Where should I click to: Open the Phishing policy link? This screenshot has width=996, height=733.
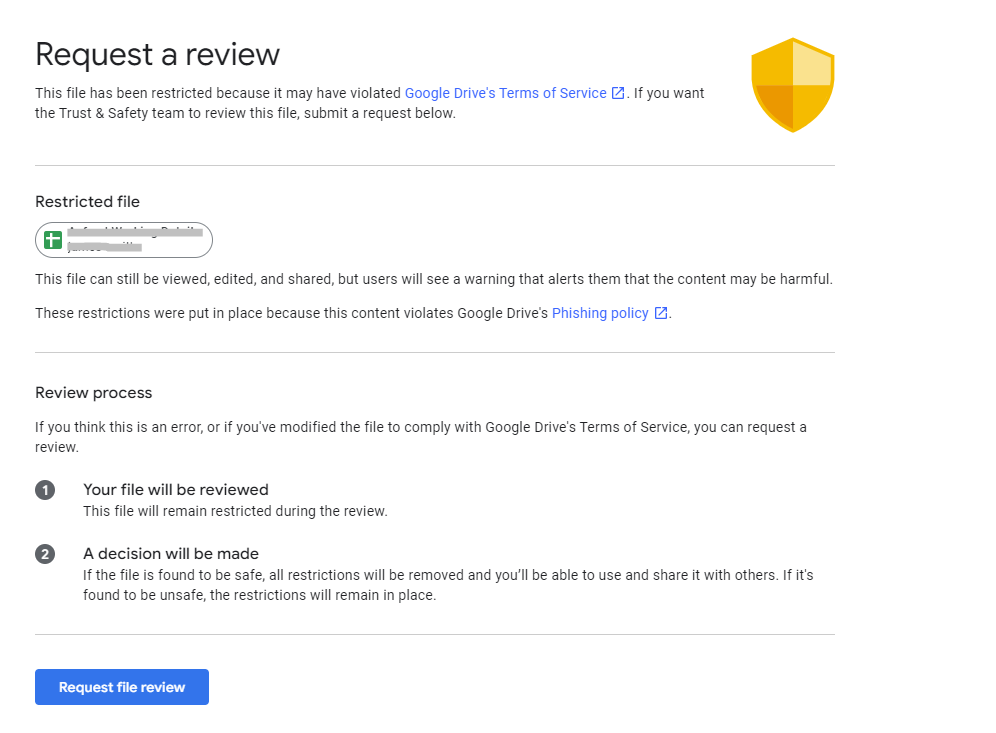600,313
